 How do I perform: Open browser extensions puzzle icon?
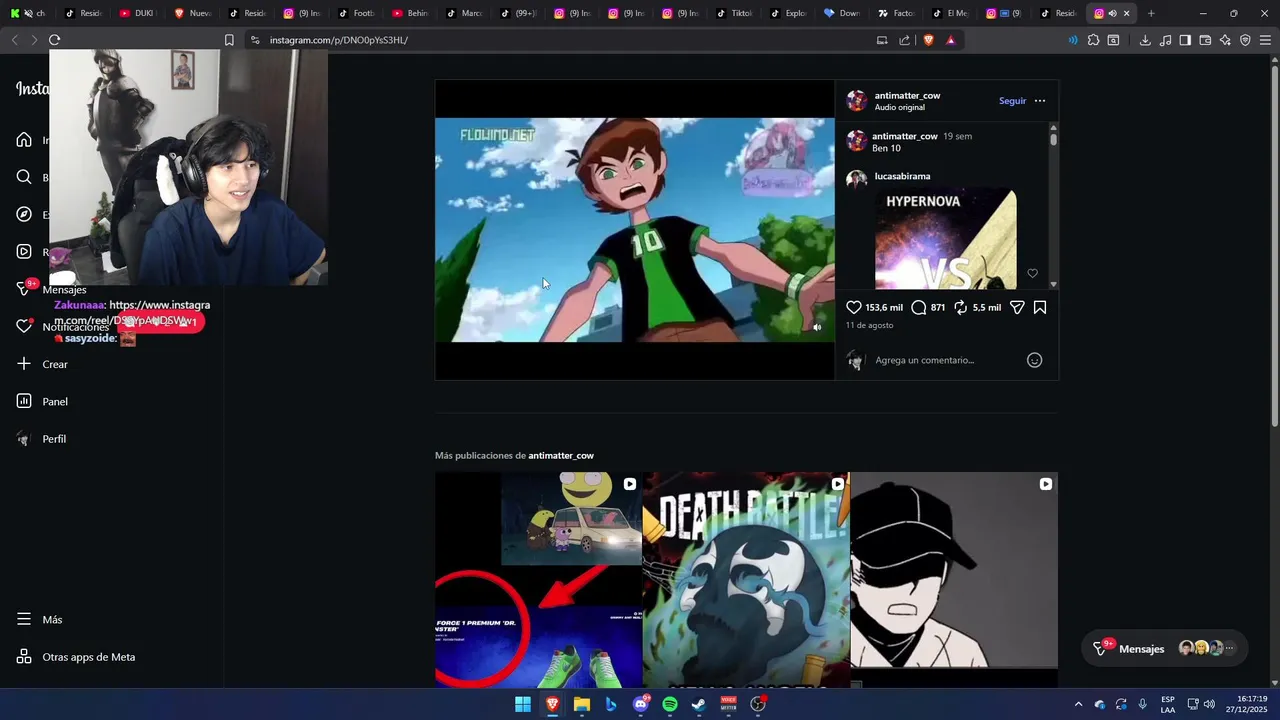[1093, 40]
